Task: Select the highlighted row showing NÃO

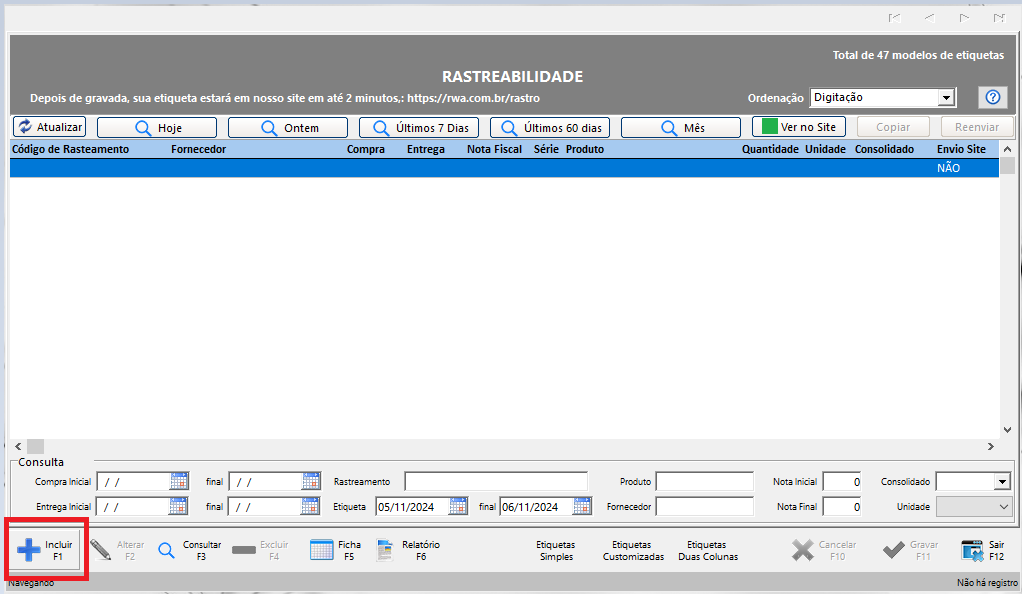Action: coord(504,168)
